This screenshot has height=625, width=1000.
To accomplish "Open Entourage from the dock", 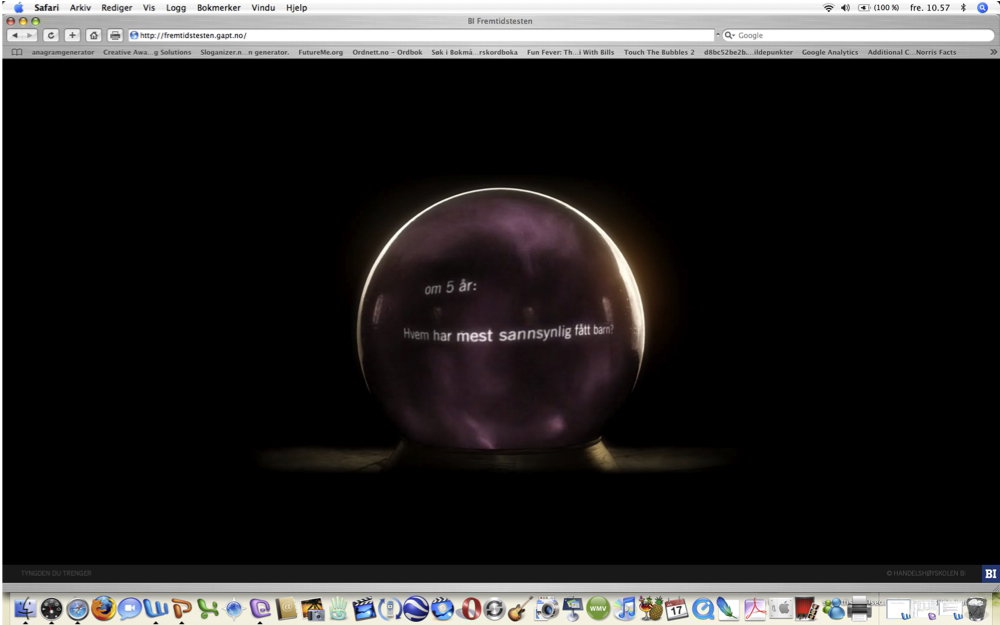I will (x=260, y=609).
